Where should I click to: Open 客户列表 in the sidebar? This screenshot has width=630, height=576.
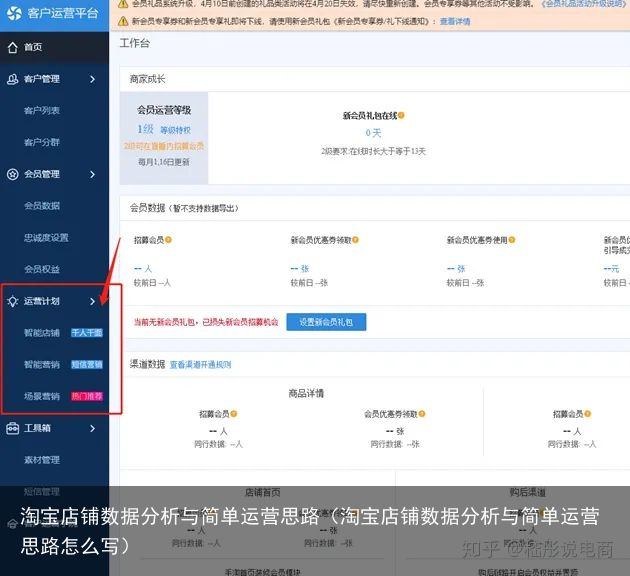(x=42, y=110)
